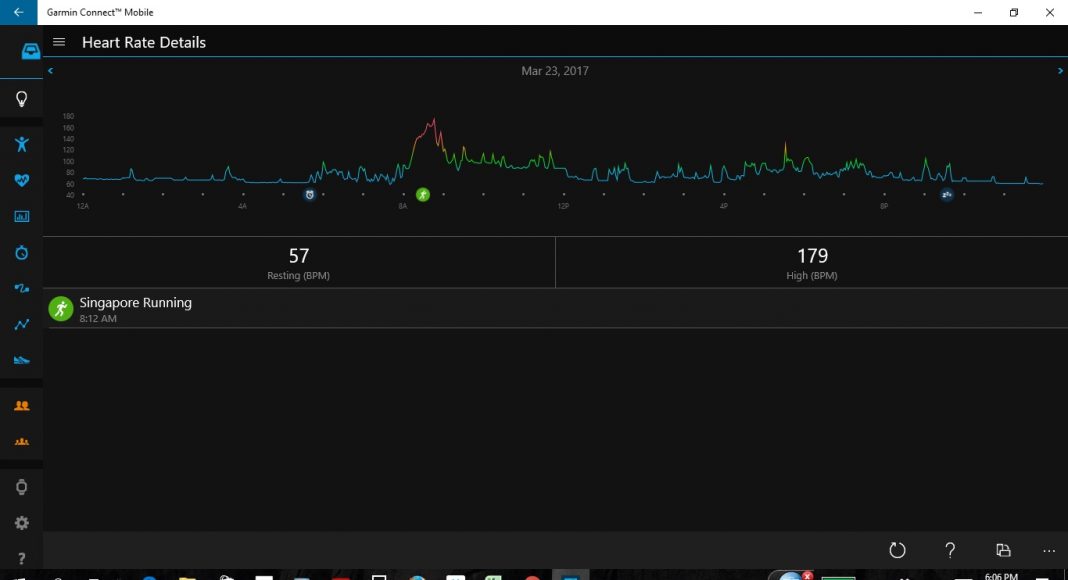Viewport: 1068px width, 580px height.
Task: Minimize the Garmin Connect Mobile window
Action: pyautogui.click(x=978, y=12)
